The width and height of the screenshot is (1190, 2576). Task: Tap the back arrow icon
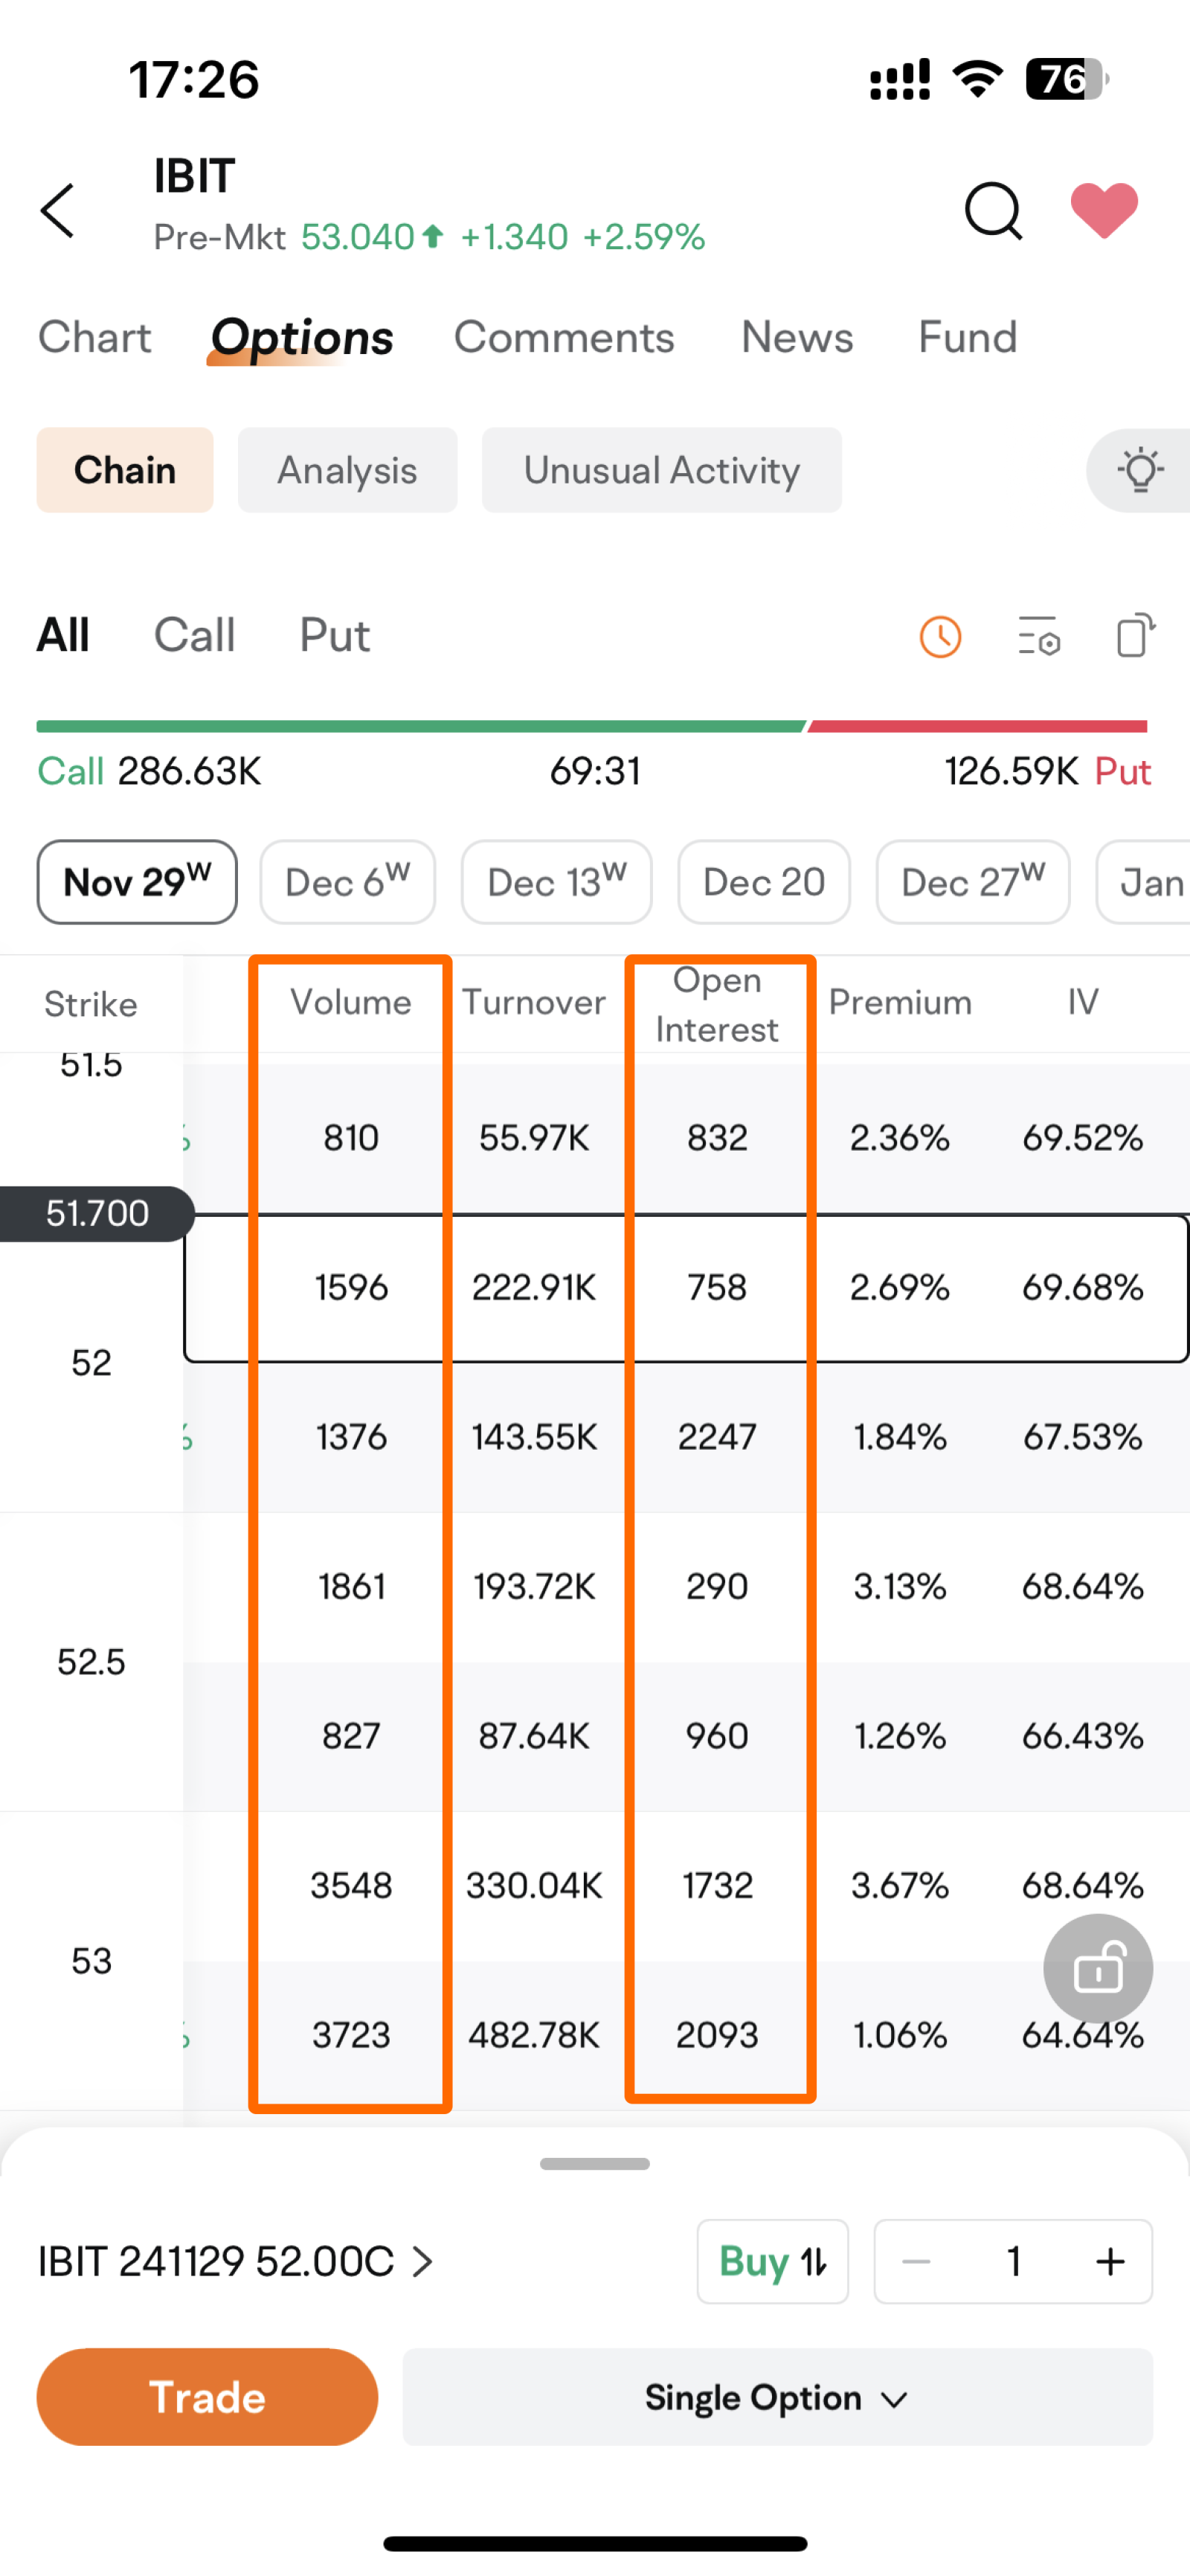(58, 211)
